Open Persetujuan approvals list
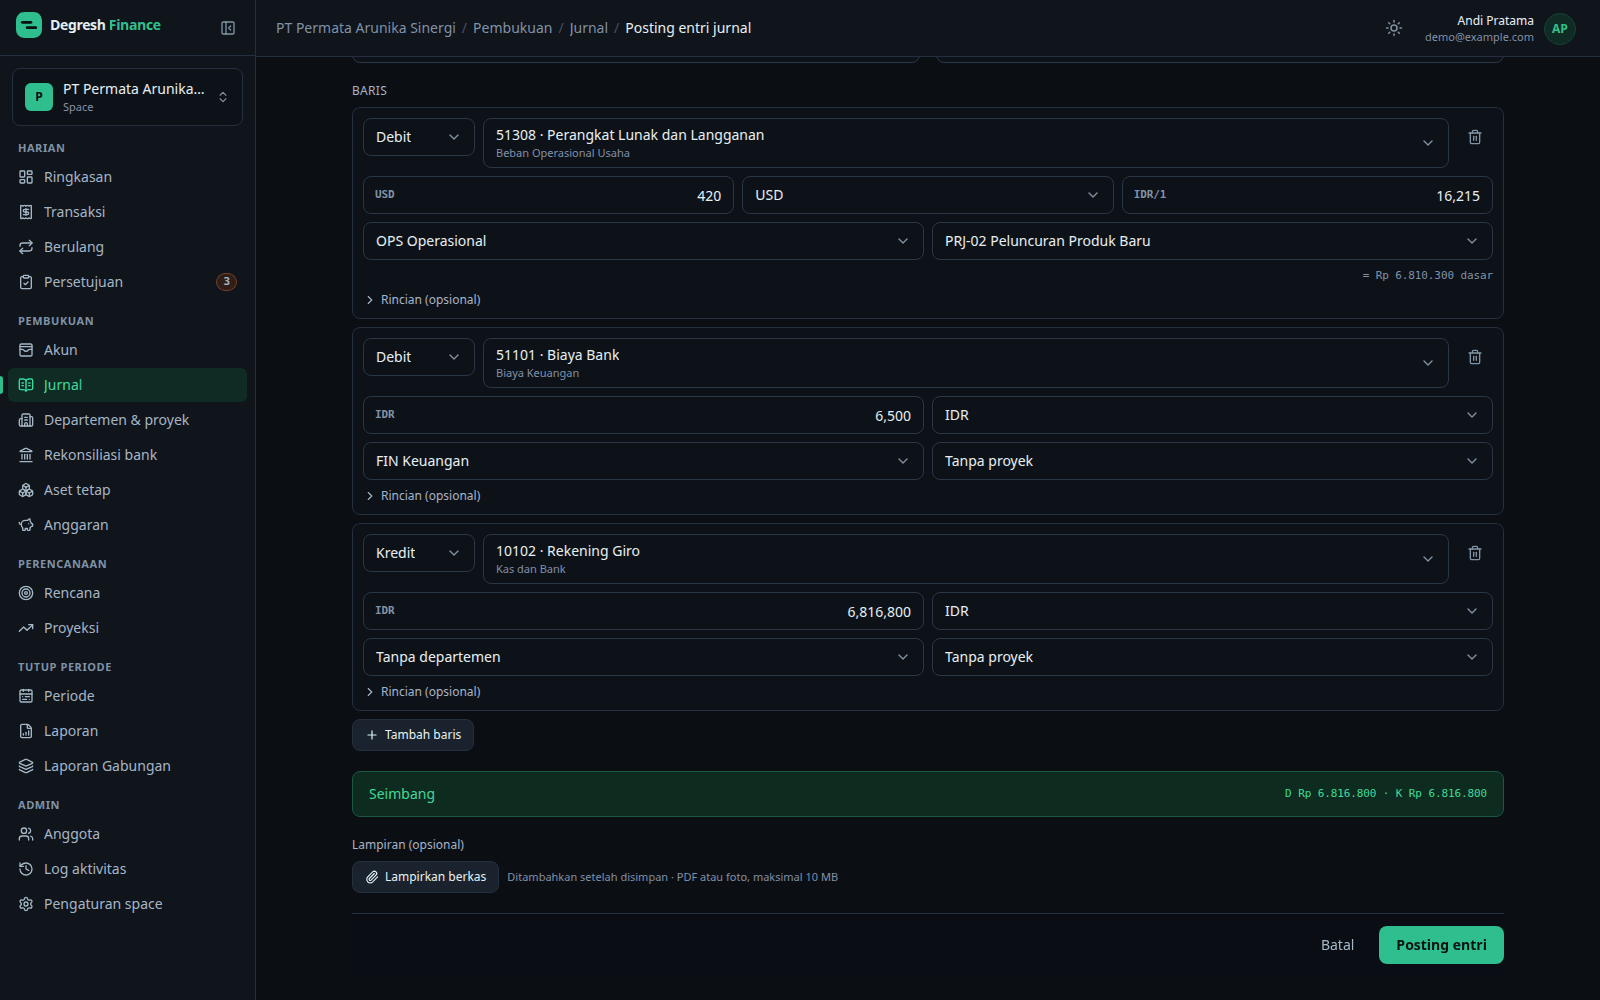Viewport: 1600px width, 1000px height. [127, 282]
